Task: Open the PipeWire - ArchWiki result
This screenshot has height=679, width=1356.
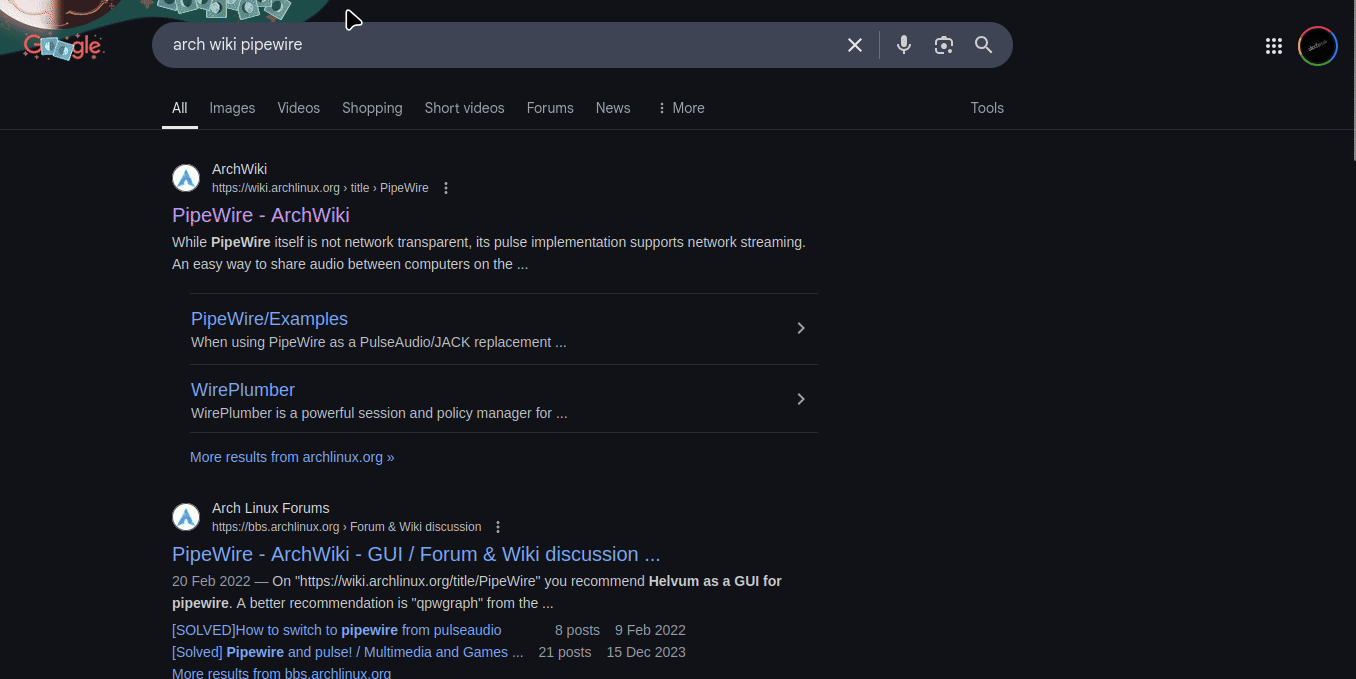Action: click(x=261, y=215)
